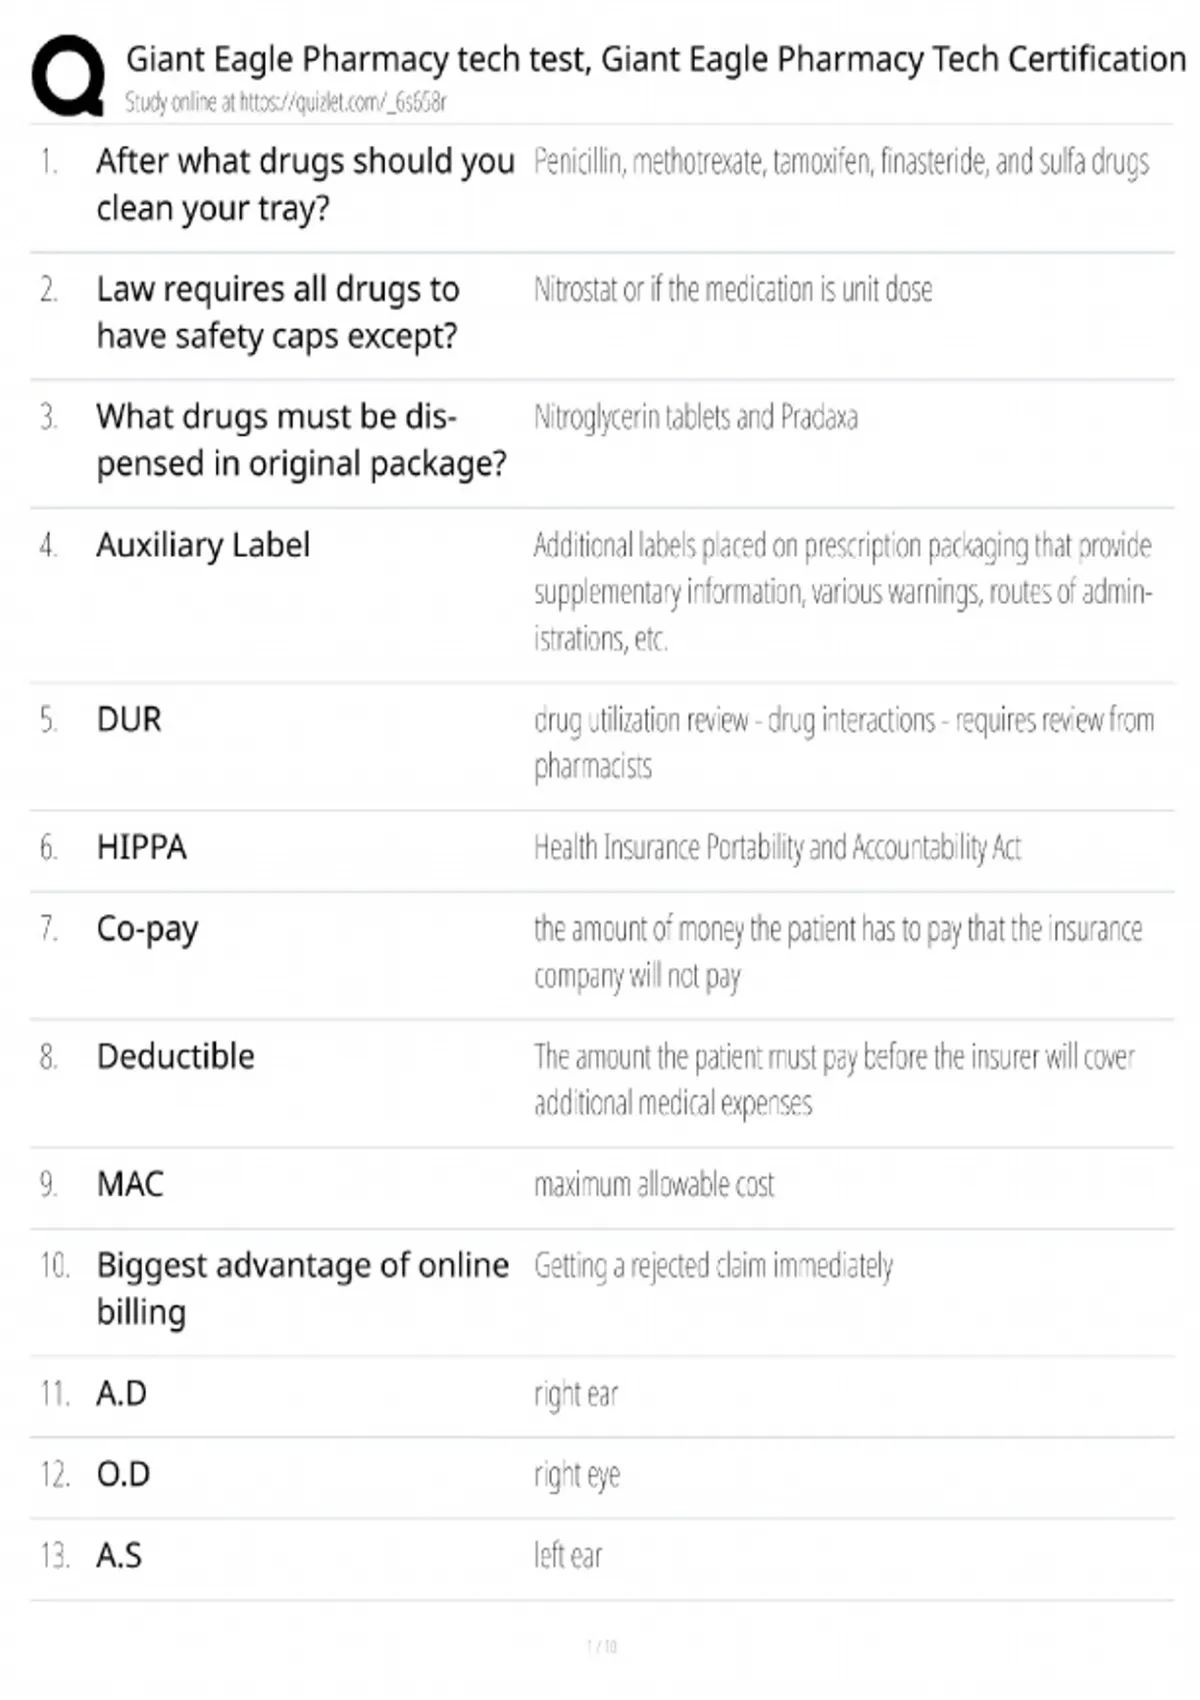Click the Penicillin, methotrexate answer text
The height and width of the screenshot is (1700, 1200).
click(x=841, y=161)
